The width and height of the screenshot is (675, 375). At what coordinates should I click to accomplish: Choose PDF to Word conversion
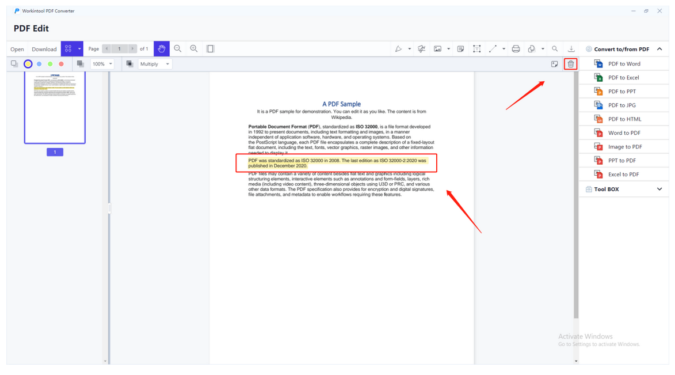(x=624, y=64)
